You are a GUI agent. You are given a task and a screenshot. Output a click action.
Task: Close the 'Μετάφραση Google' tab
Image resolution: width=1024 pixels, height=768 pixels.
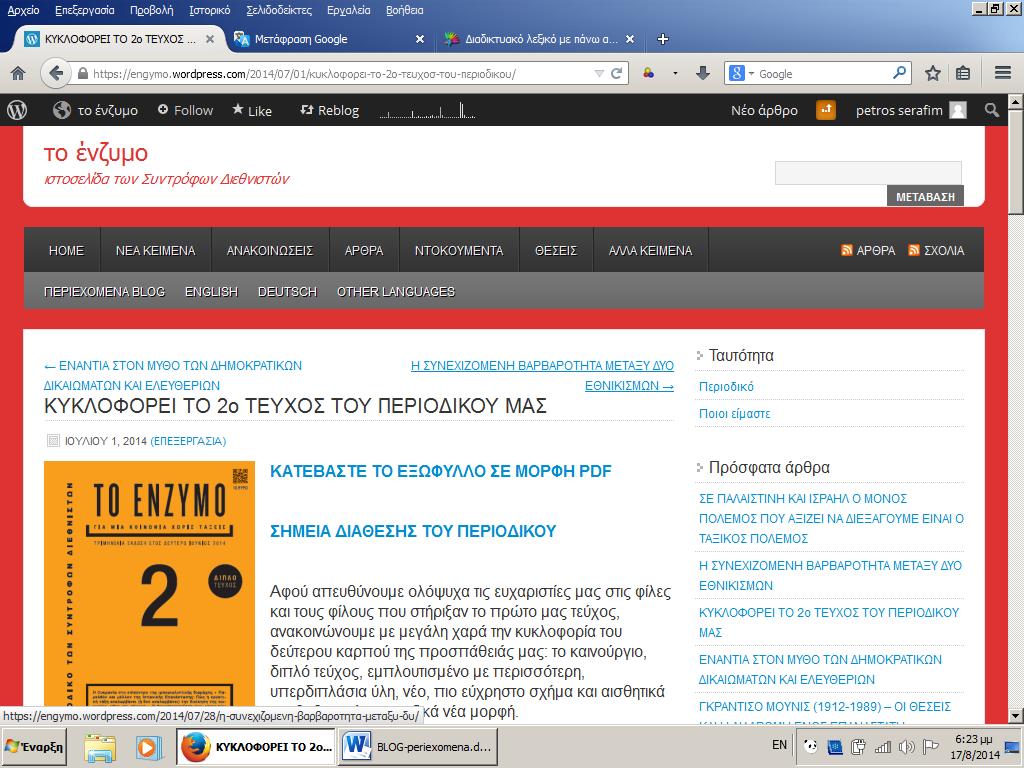(420, 39)
